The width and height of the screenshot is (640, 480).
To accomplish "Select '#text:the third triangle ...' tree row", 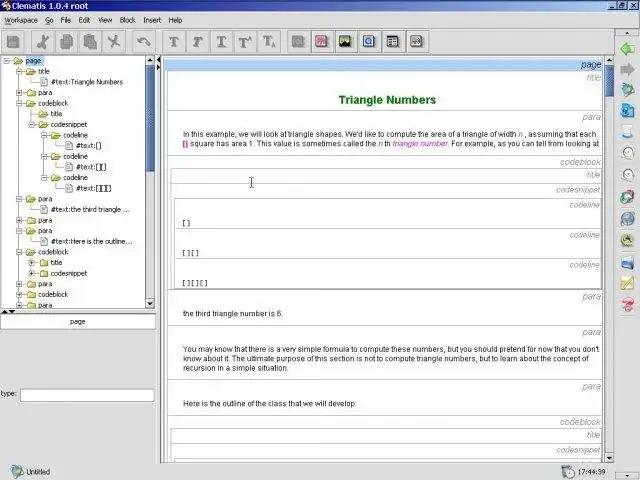I will (x=90, y=209).
